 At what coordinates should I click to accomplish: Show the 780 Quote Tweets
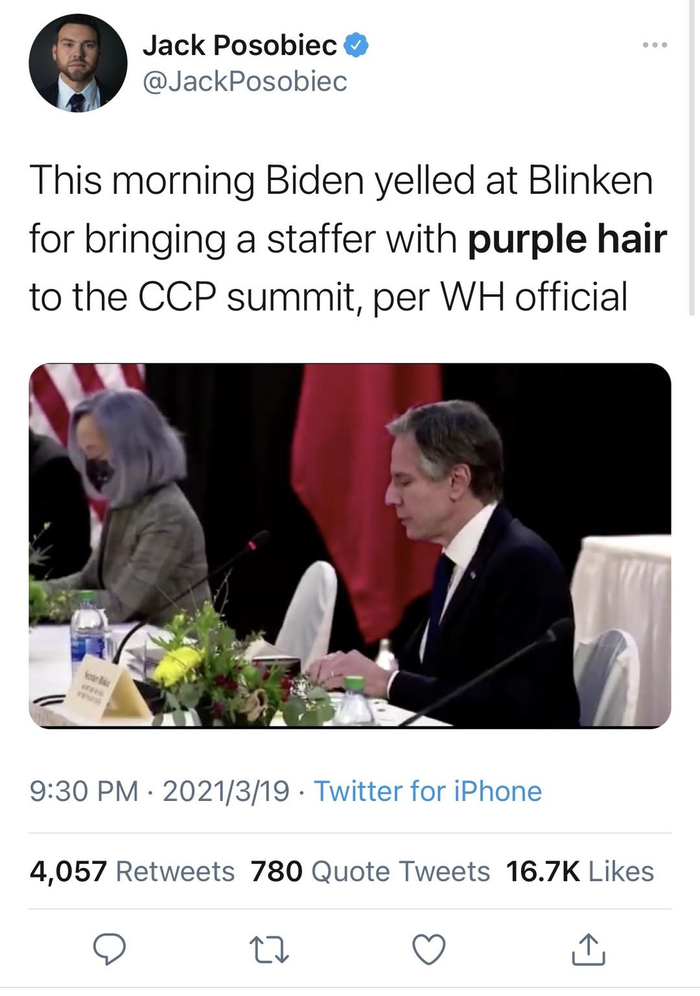coord(370,871)
